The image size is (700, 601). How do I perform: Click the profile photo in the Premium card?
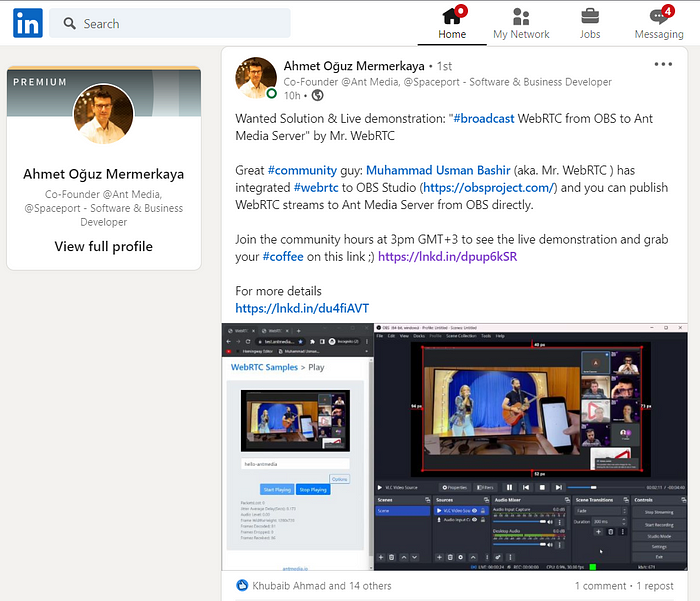pyautogui.click(x=103, y=114)
